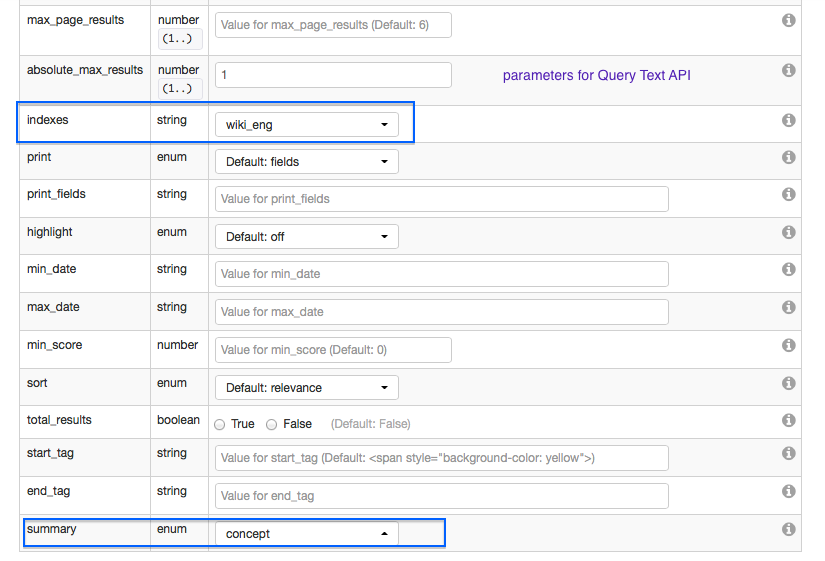Click info icon for max_page_results row

[x=788, y=20]
